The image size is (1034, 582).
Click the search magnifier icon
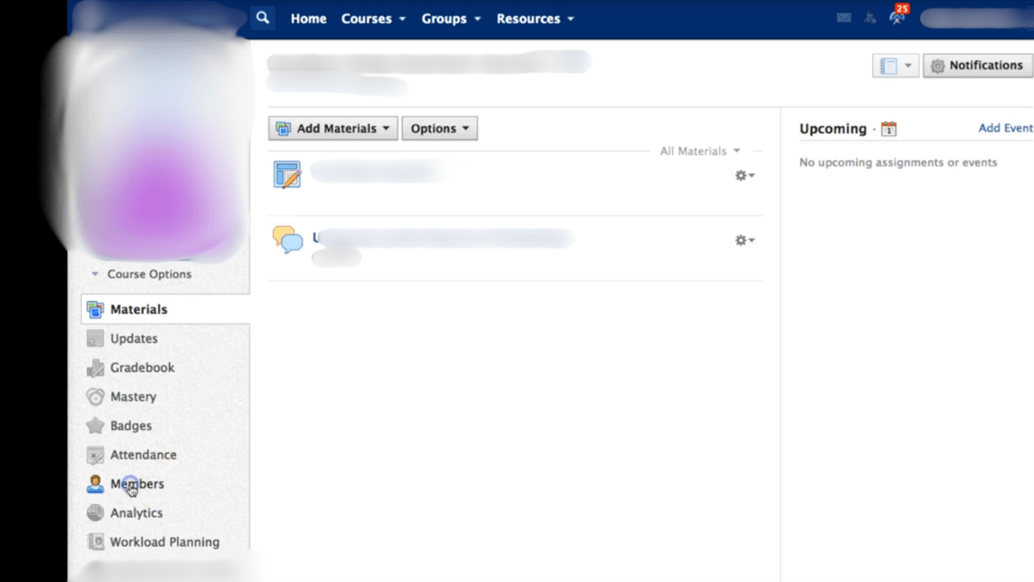(262, 18)
